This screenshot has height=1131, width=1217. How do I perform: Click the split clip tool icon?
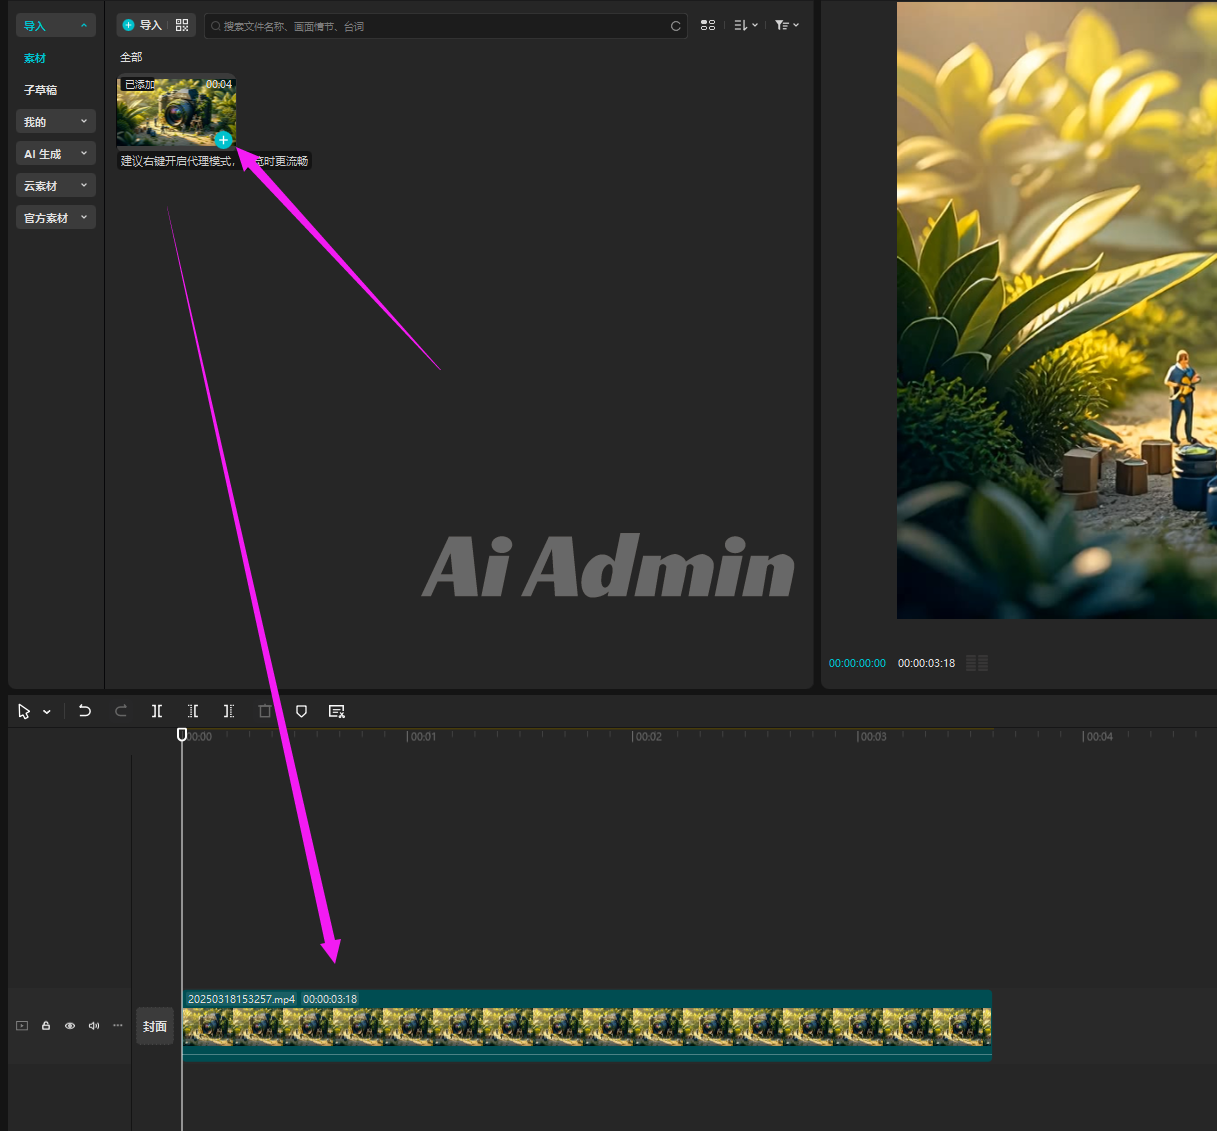coord(157,711)
